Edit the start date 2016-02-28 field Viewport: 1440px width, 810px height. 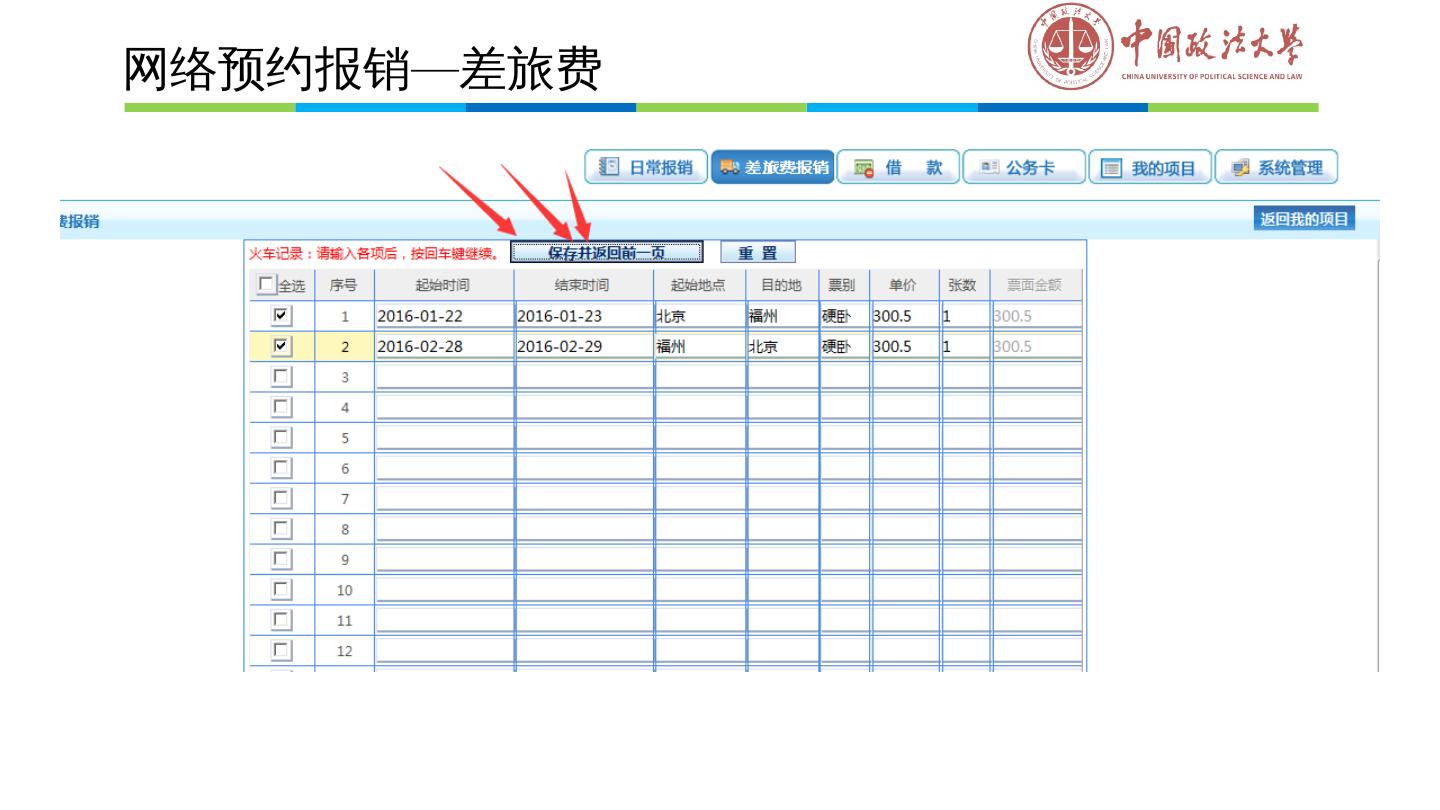(445, 346)
